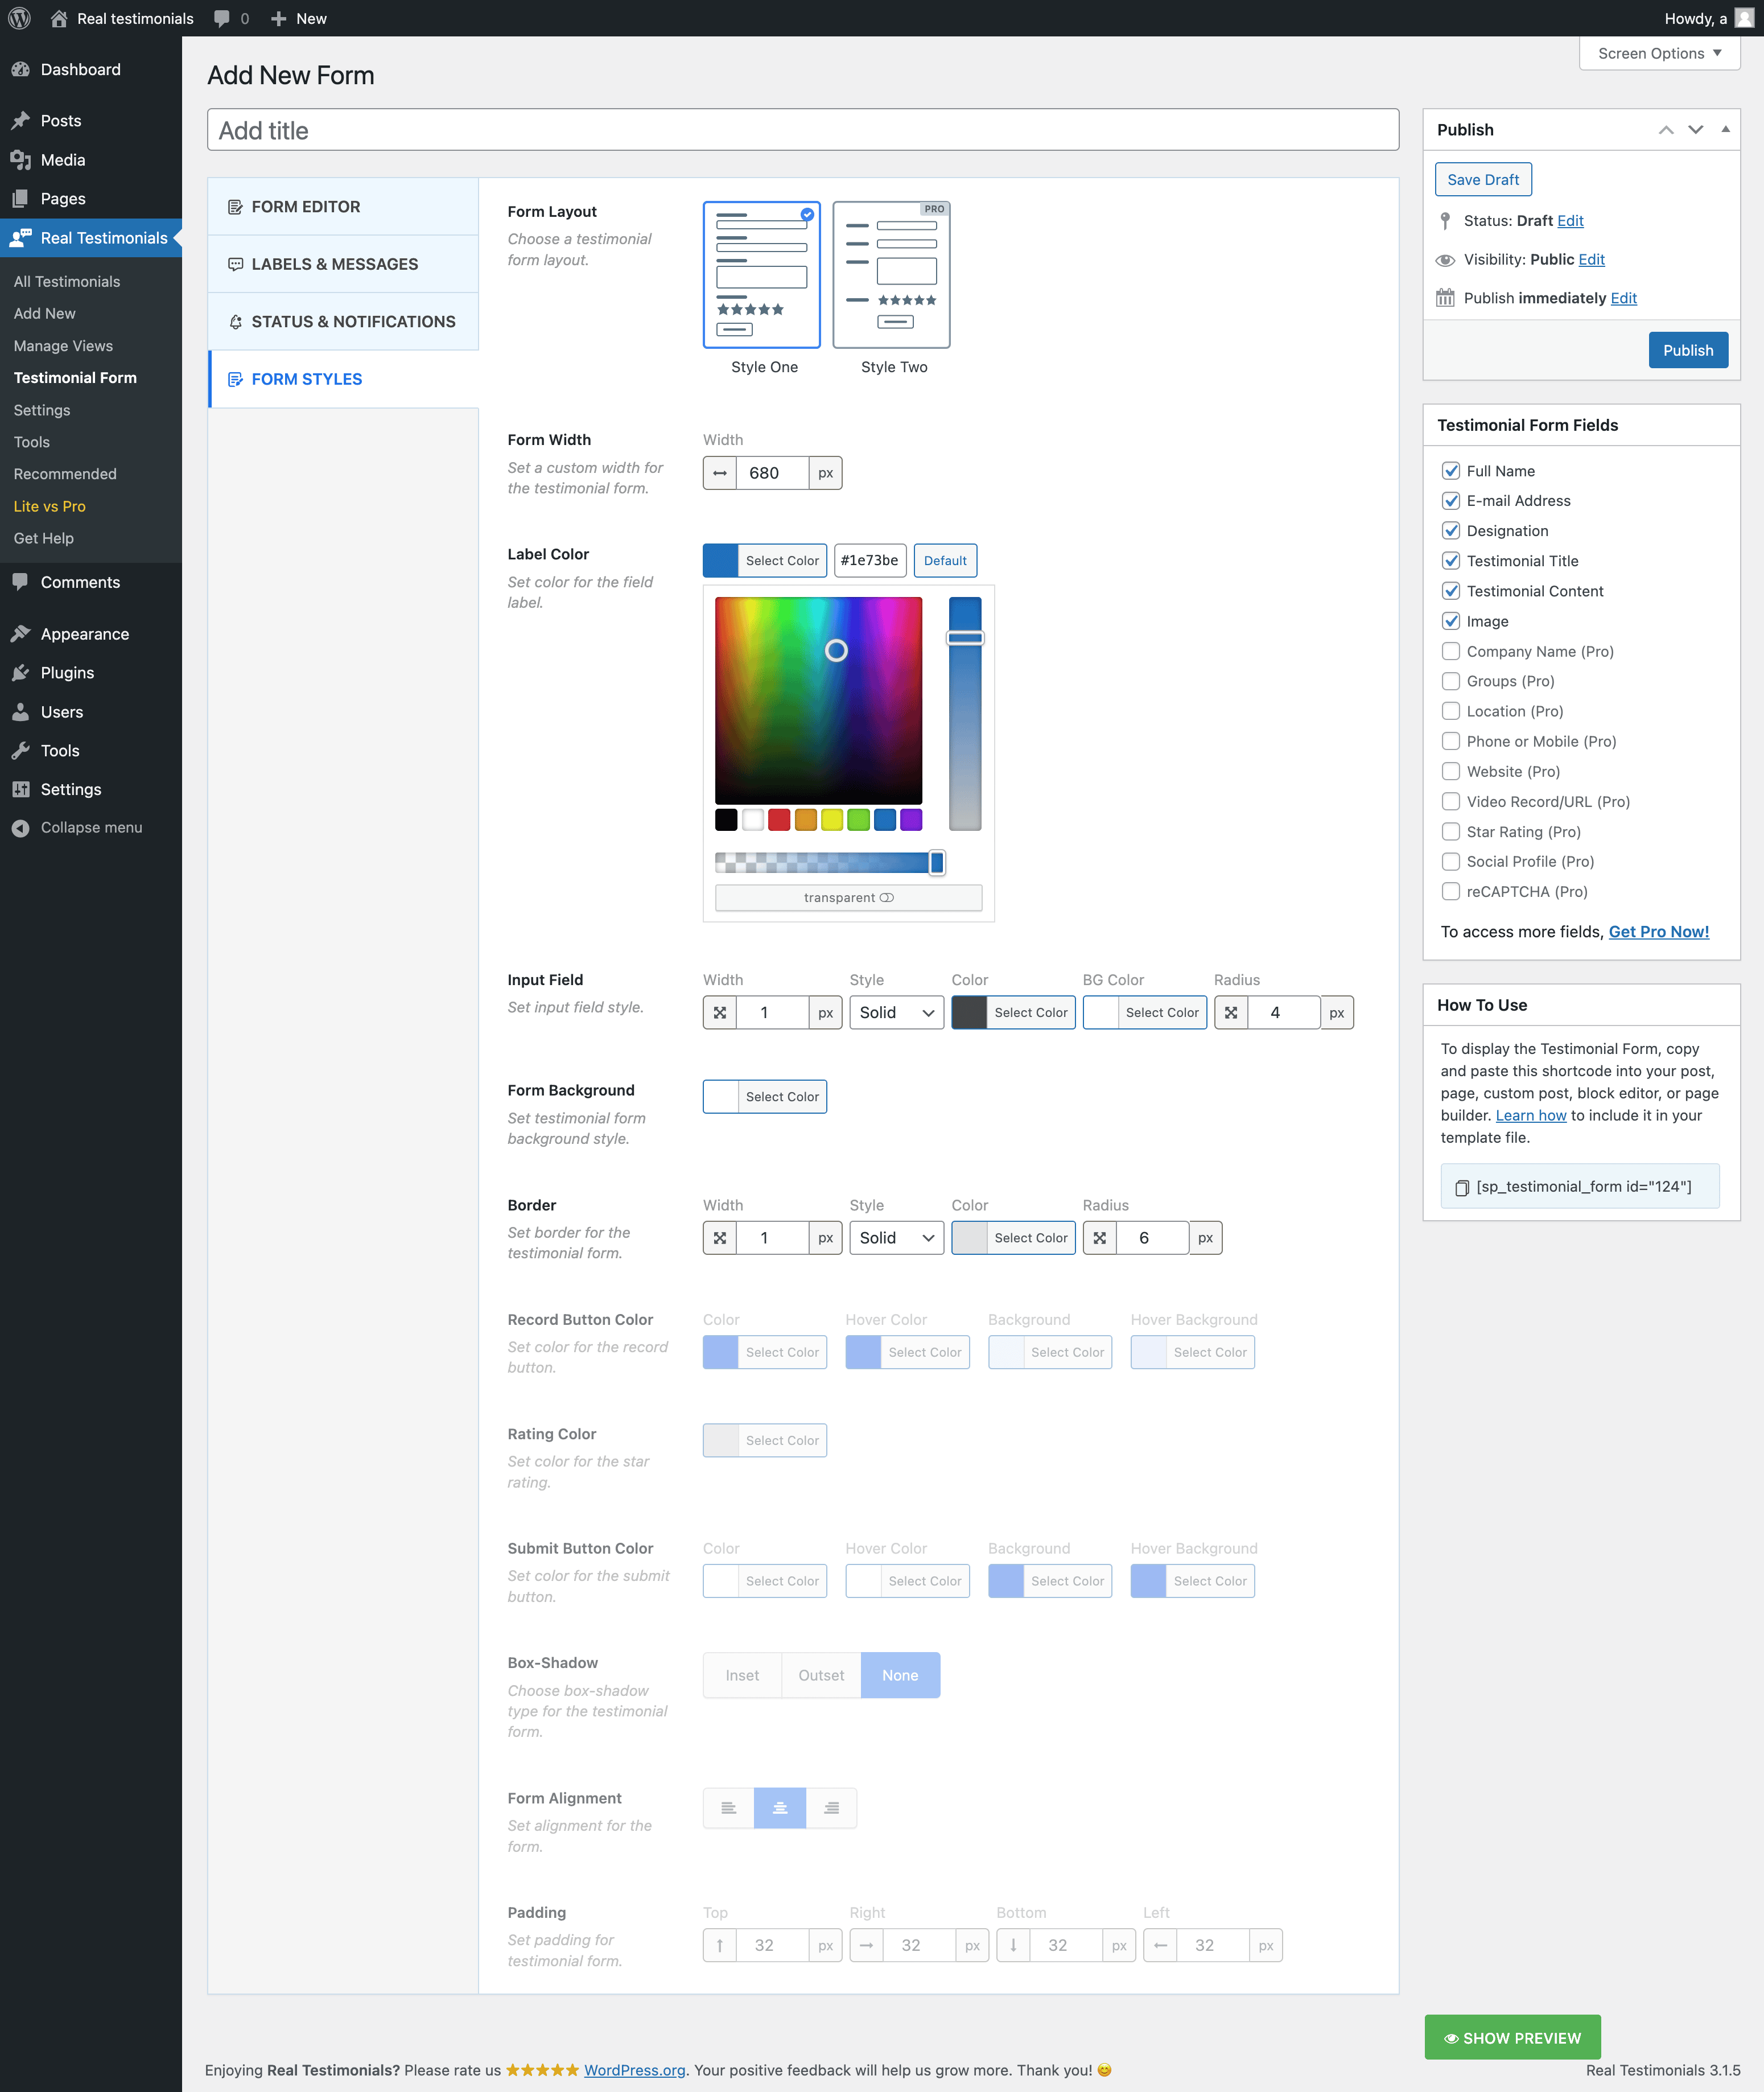
Task: Open the Input Field style dropdown
Action: [x=895, y=1013]
